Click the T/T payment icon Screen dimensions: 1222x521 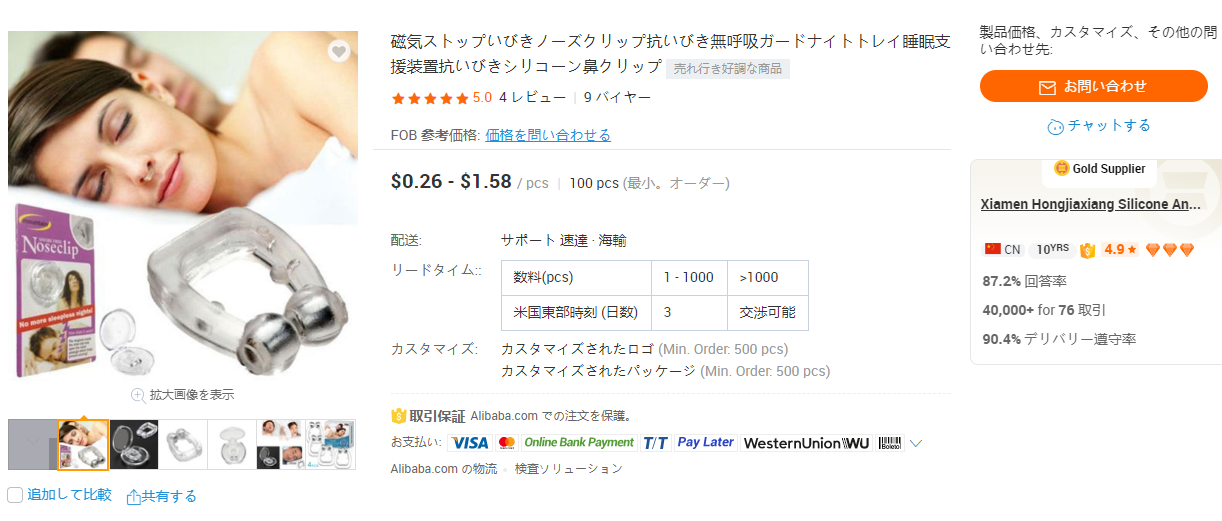(656, 443)
